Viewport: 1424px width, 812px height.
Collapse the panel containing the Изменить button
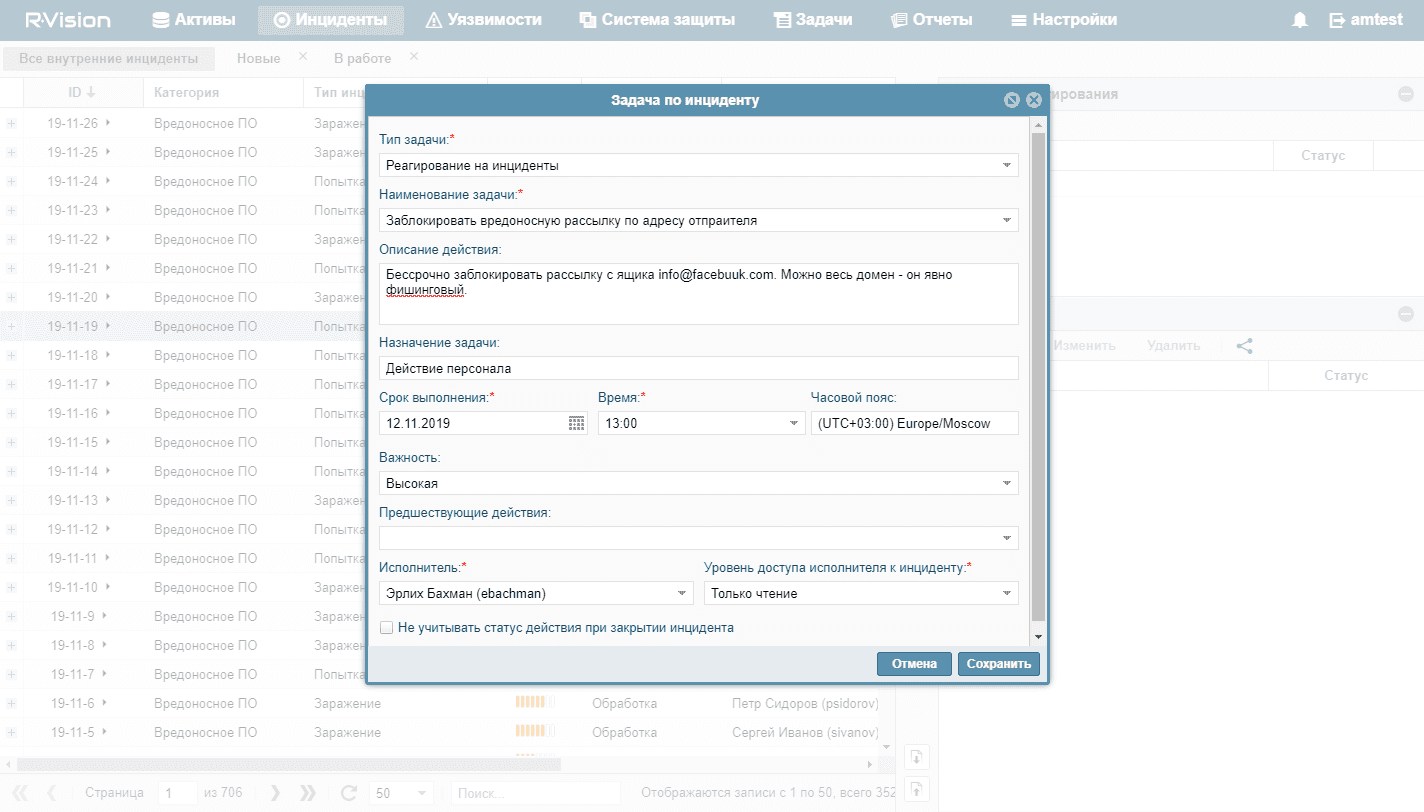pos(1406,314)
